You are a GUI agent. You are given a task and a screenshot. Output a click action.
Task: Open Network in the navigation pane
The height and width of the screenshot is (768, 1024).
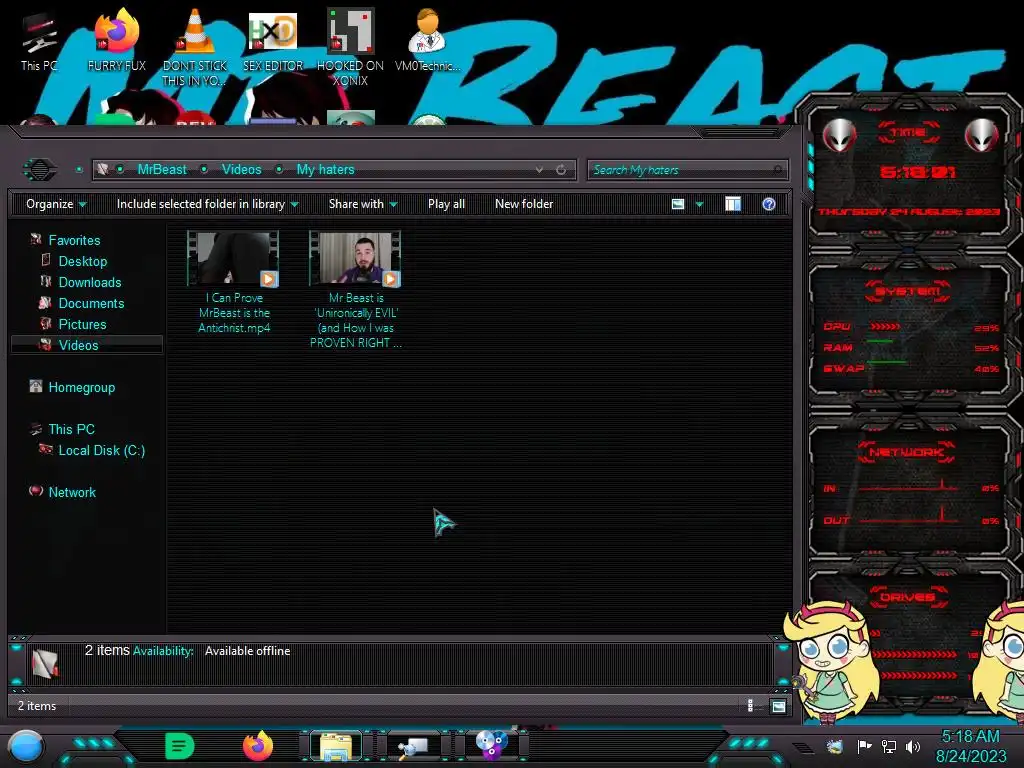72,492
